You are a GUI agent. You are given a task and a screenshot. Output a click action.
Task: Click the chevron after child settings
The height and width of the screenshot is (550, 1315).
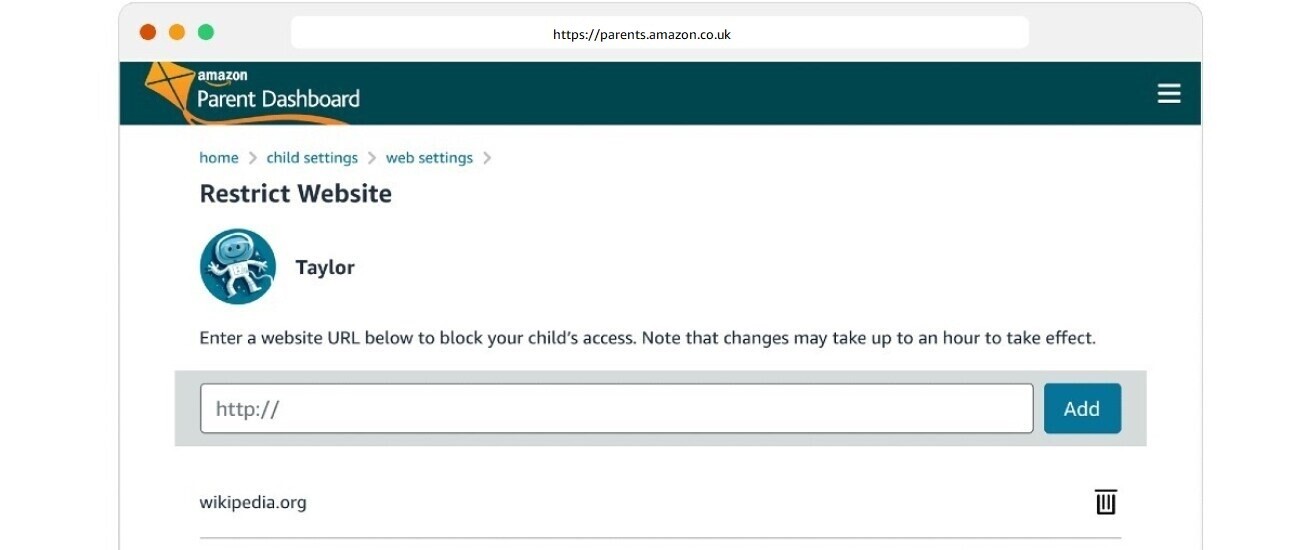click(x=372, y=158)
